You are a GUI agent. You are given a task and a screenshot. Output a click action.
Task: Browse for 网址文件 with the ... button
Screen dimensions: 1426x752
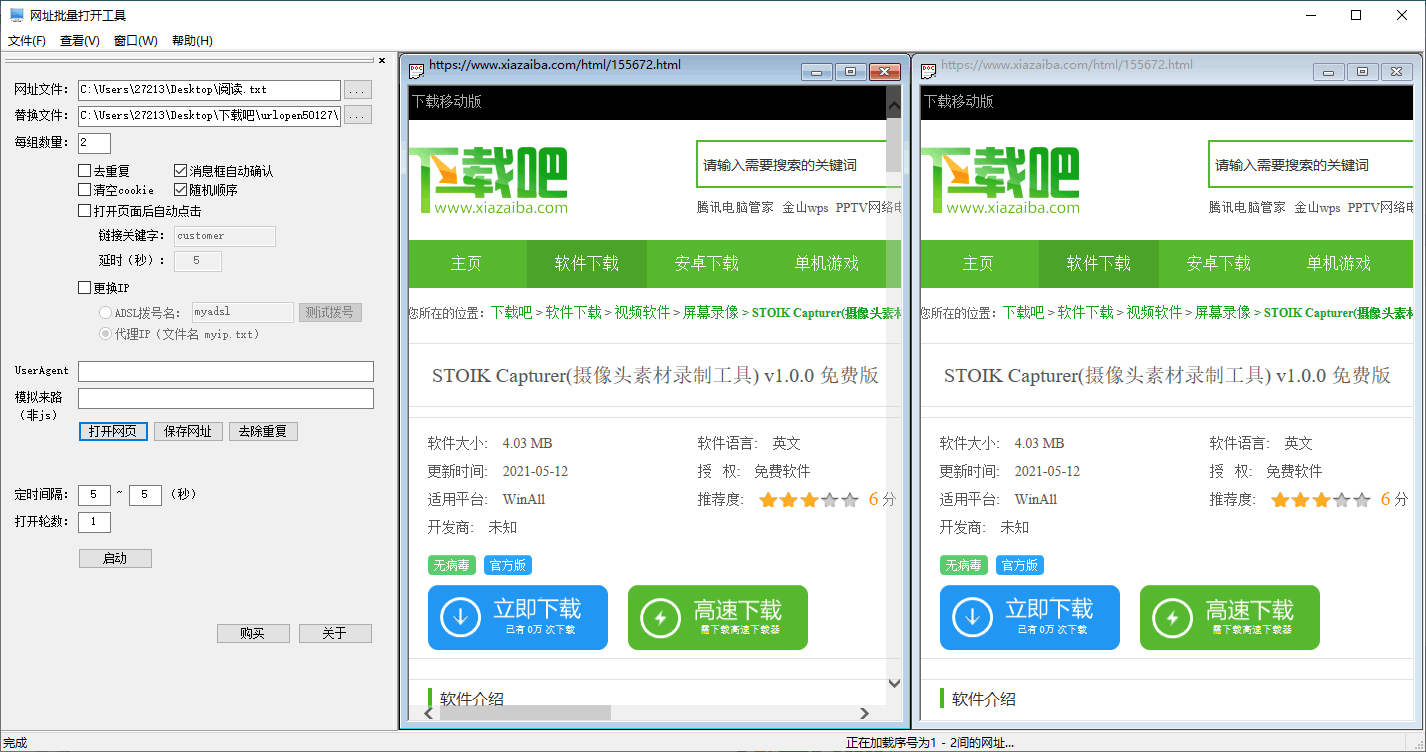tap(358, 90)
